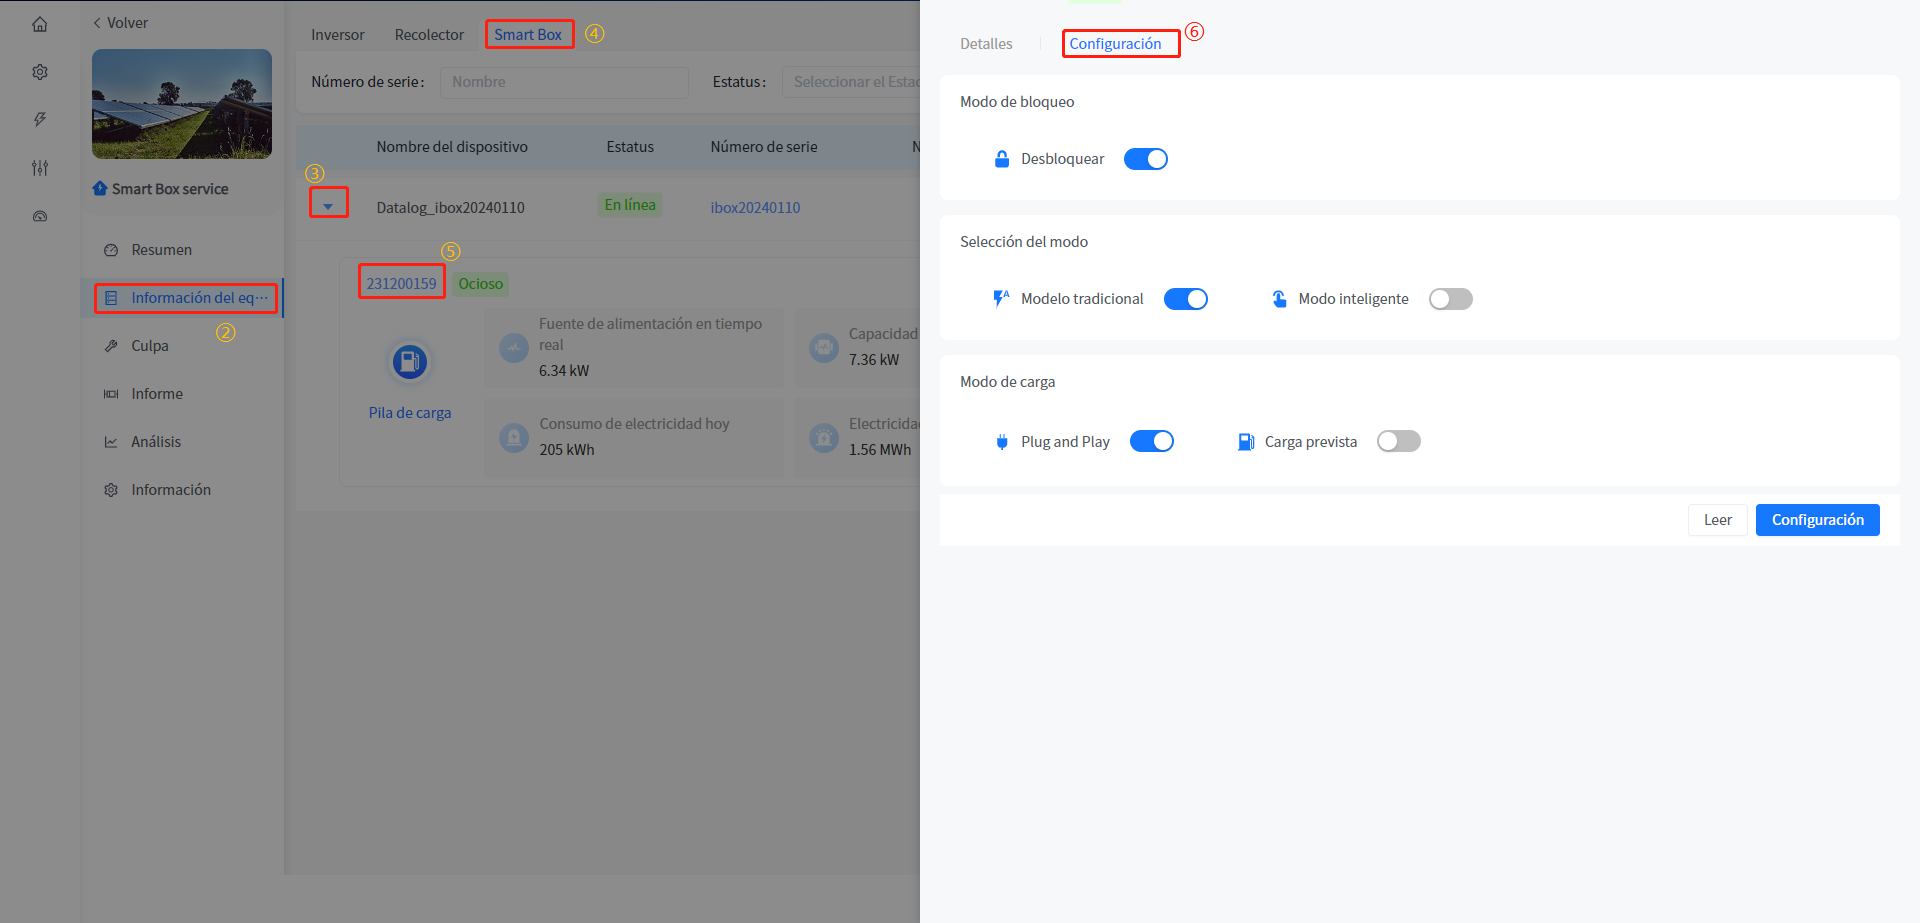
Task: Enable the Modo inteligente switch
Action: pos(1450,299)
